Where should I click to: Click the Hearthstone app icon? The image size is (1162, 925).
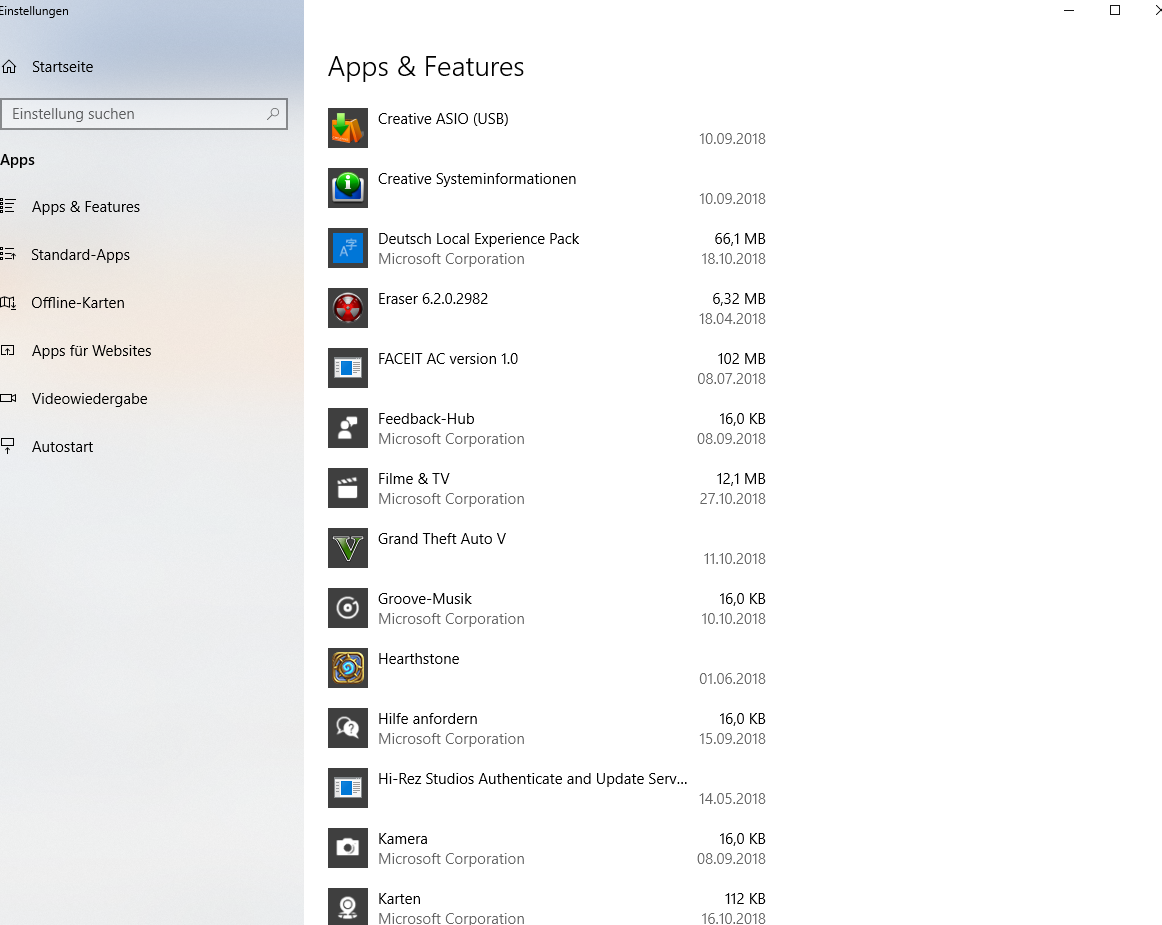click(348, 668)
